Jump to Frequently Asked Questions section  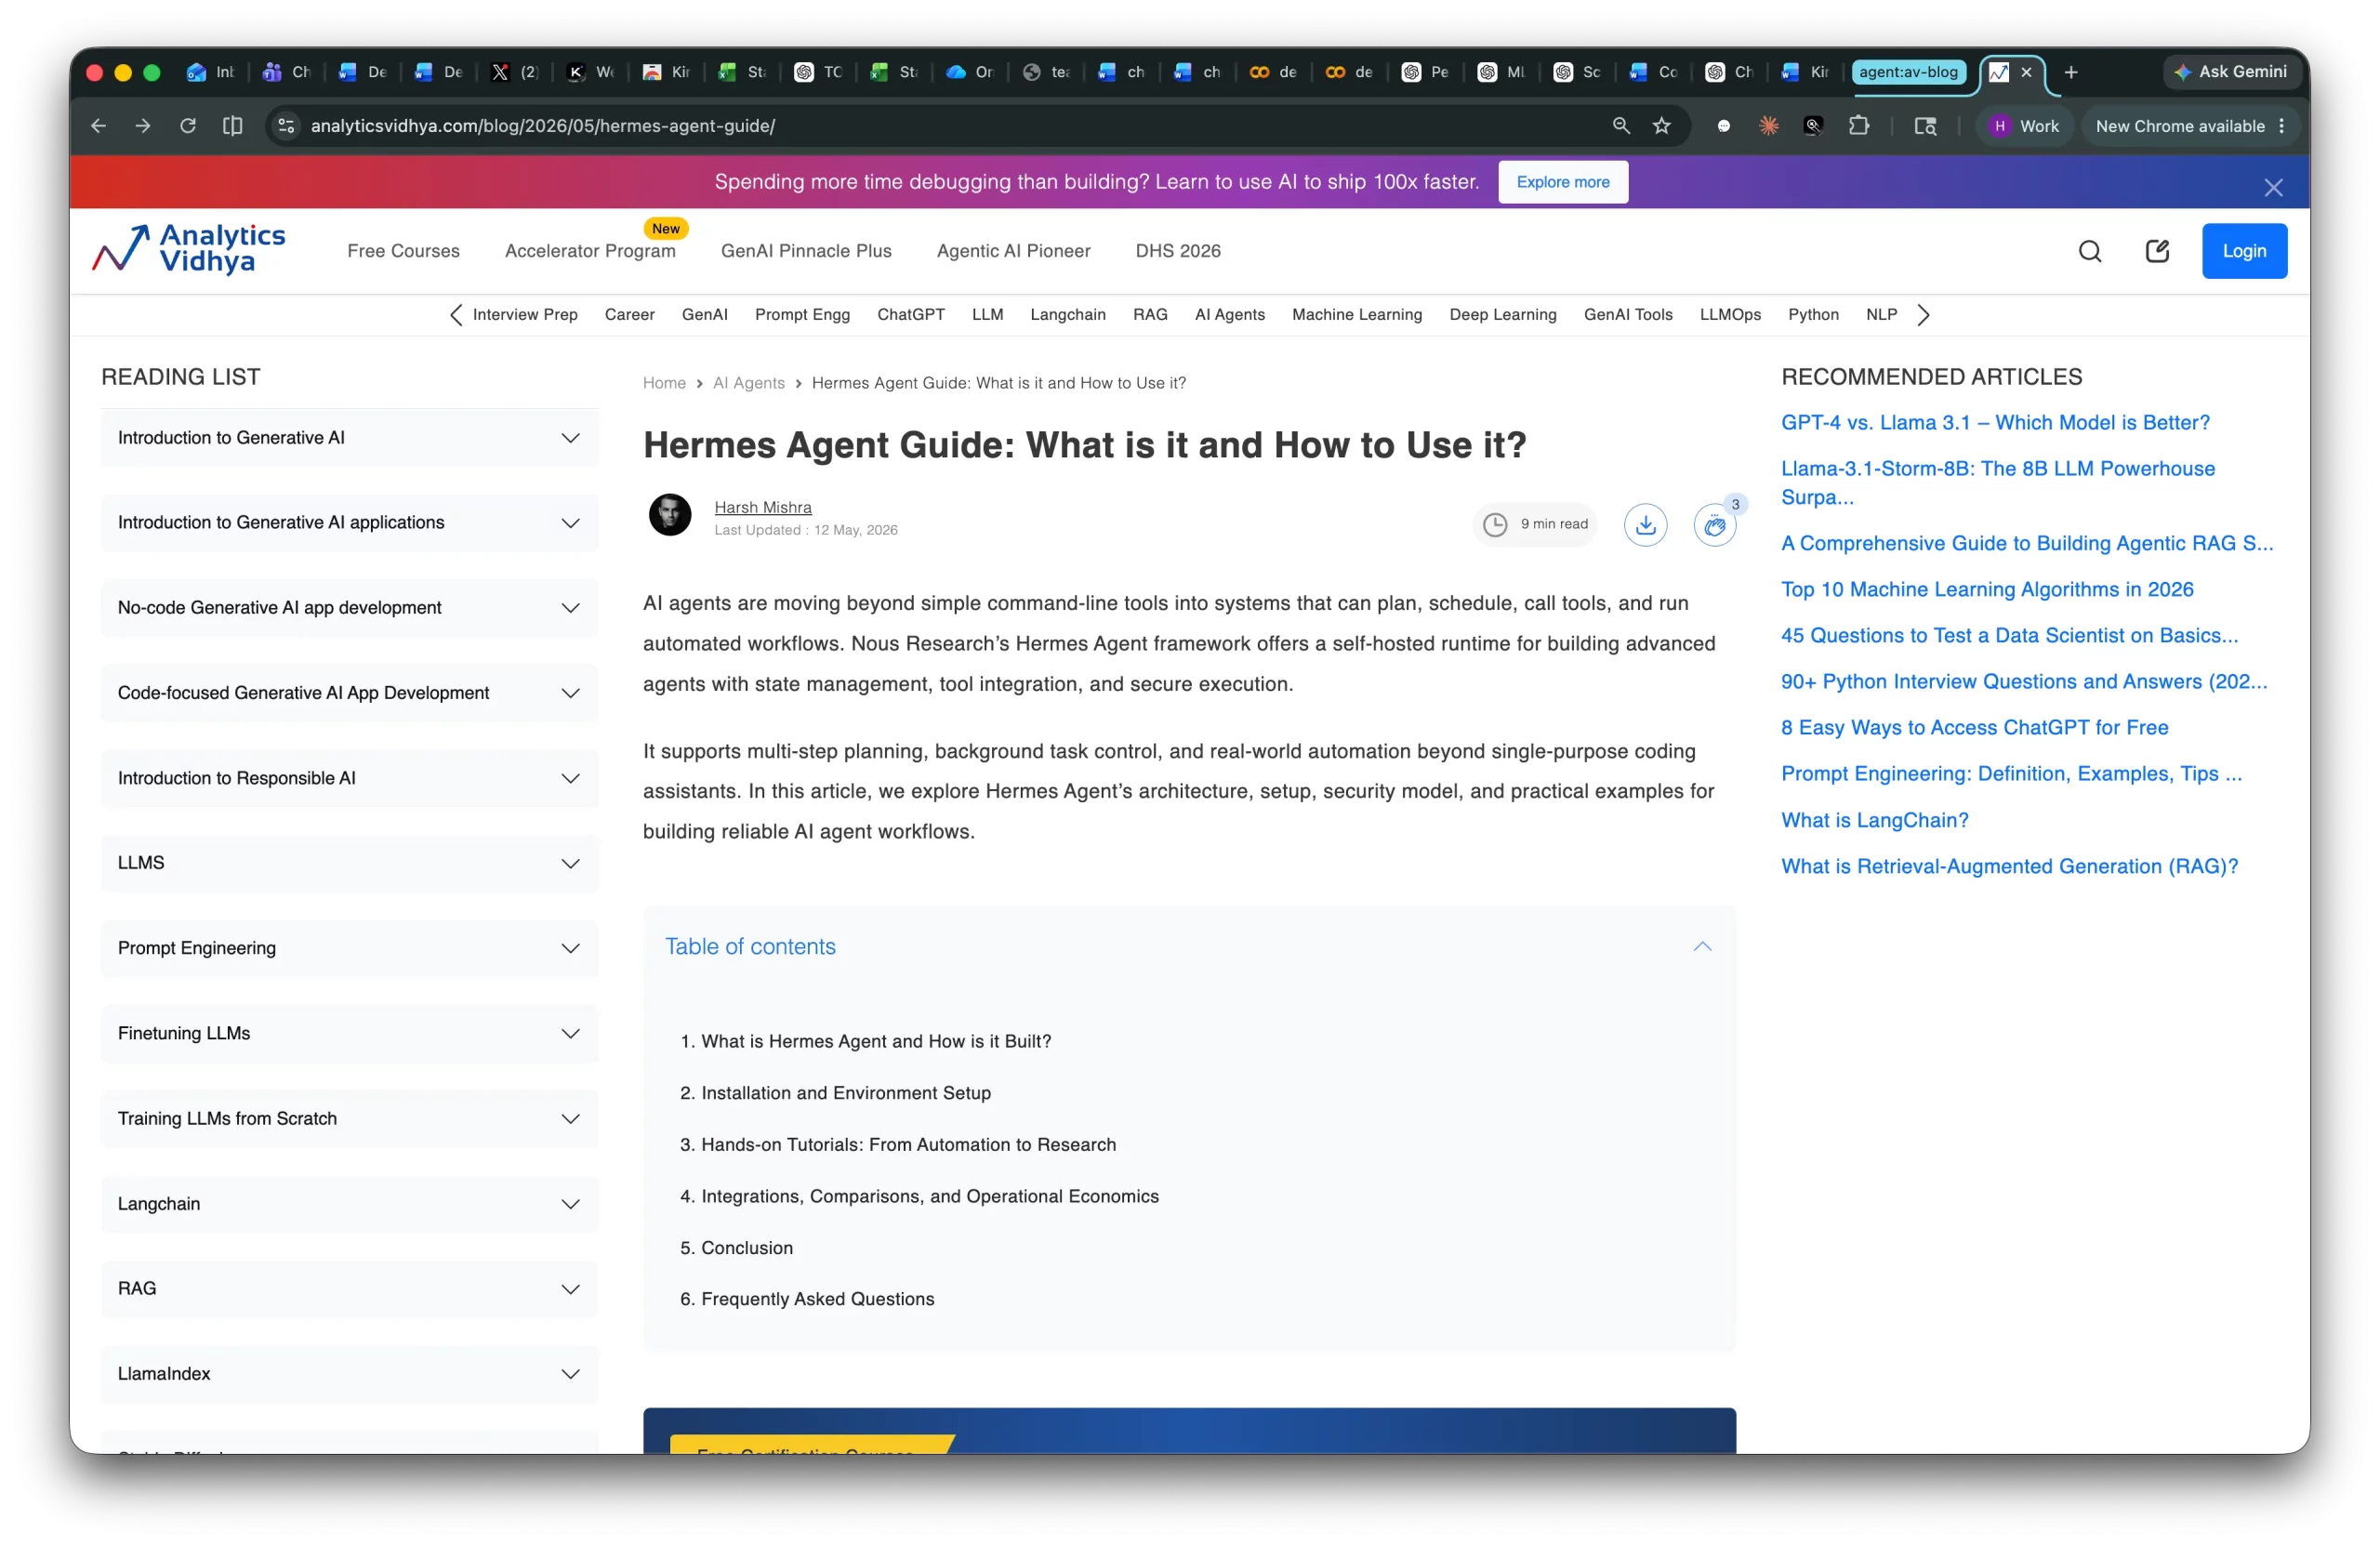point(817,1299)
